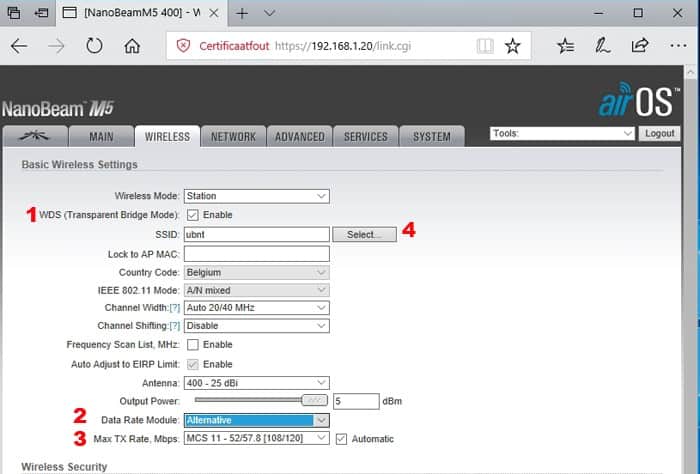This screenshot has height=474, width=700.
Task: Show tab previews chevron
Action: (x=269, y=13)
